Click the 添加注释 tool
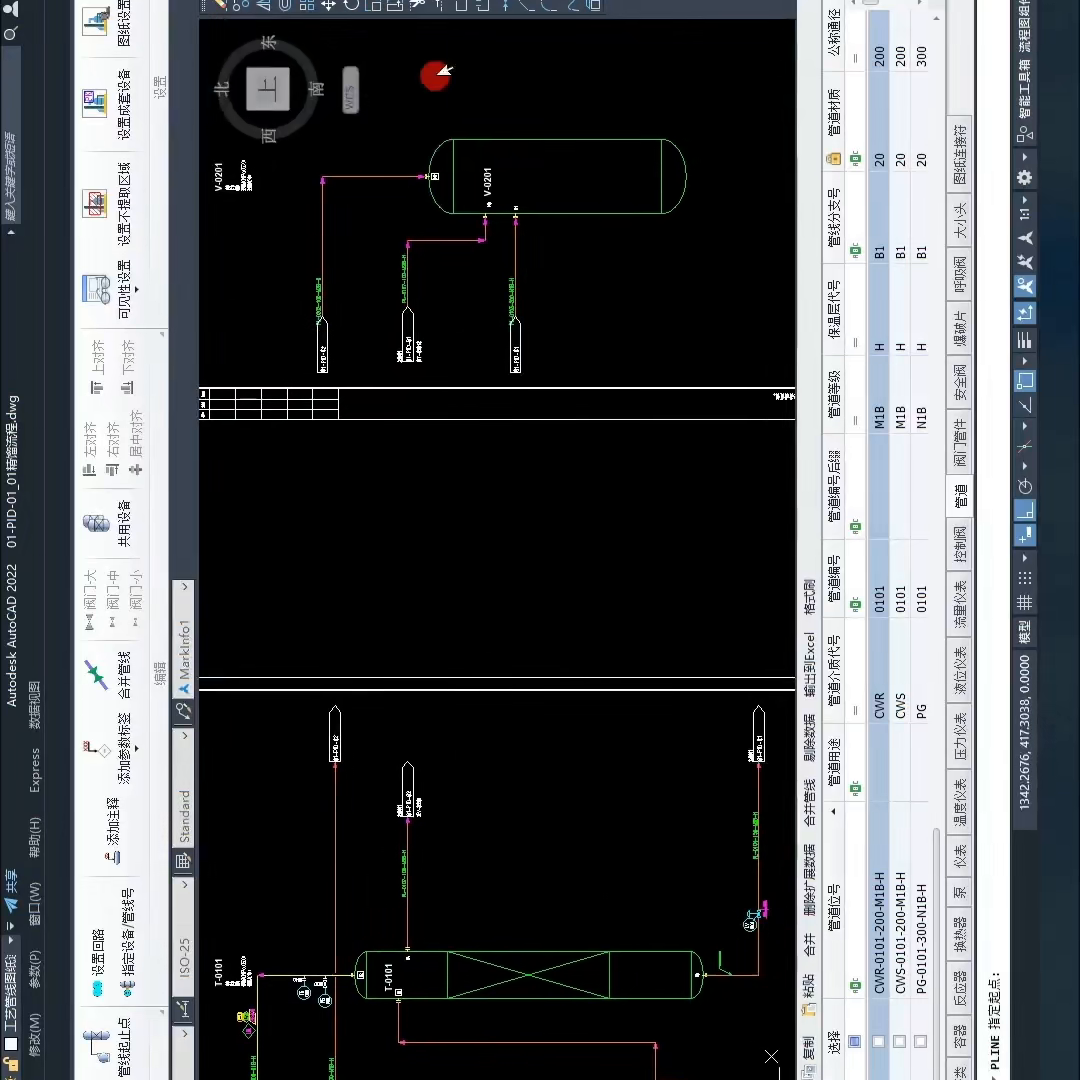This screenshot has height=1080, width=1080. coord(114,831)
